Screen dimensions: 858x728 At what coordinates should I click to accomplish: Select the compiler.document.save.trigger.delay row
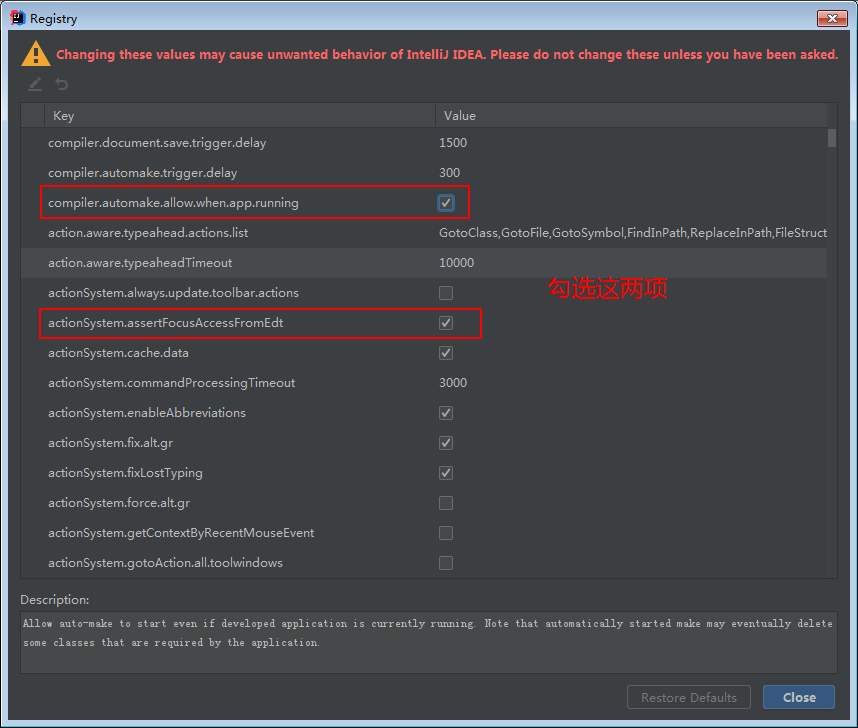(x=157, y=143)
